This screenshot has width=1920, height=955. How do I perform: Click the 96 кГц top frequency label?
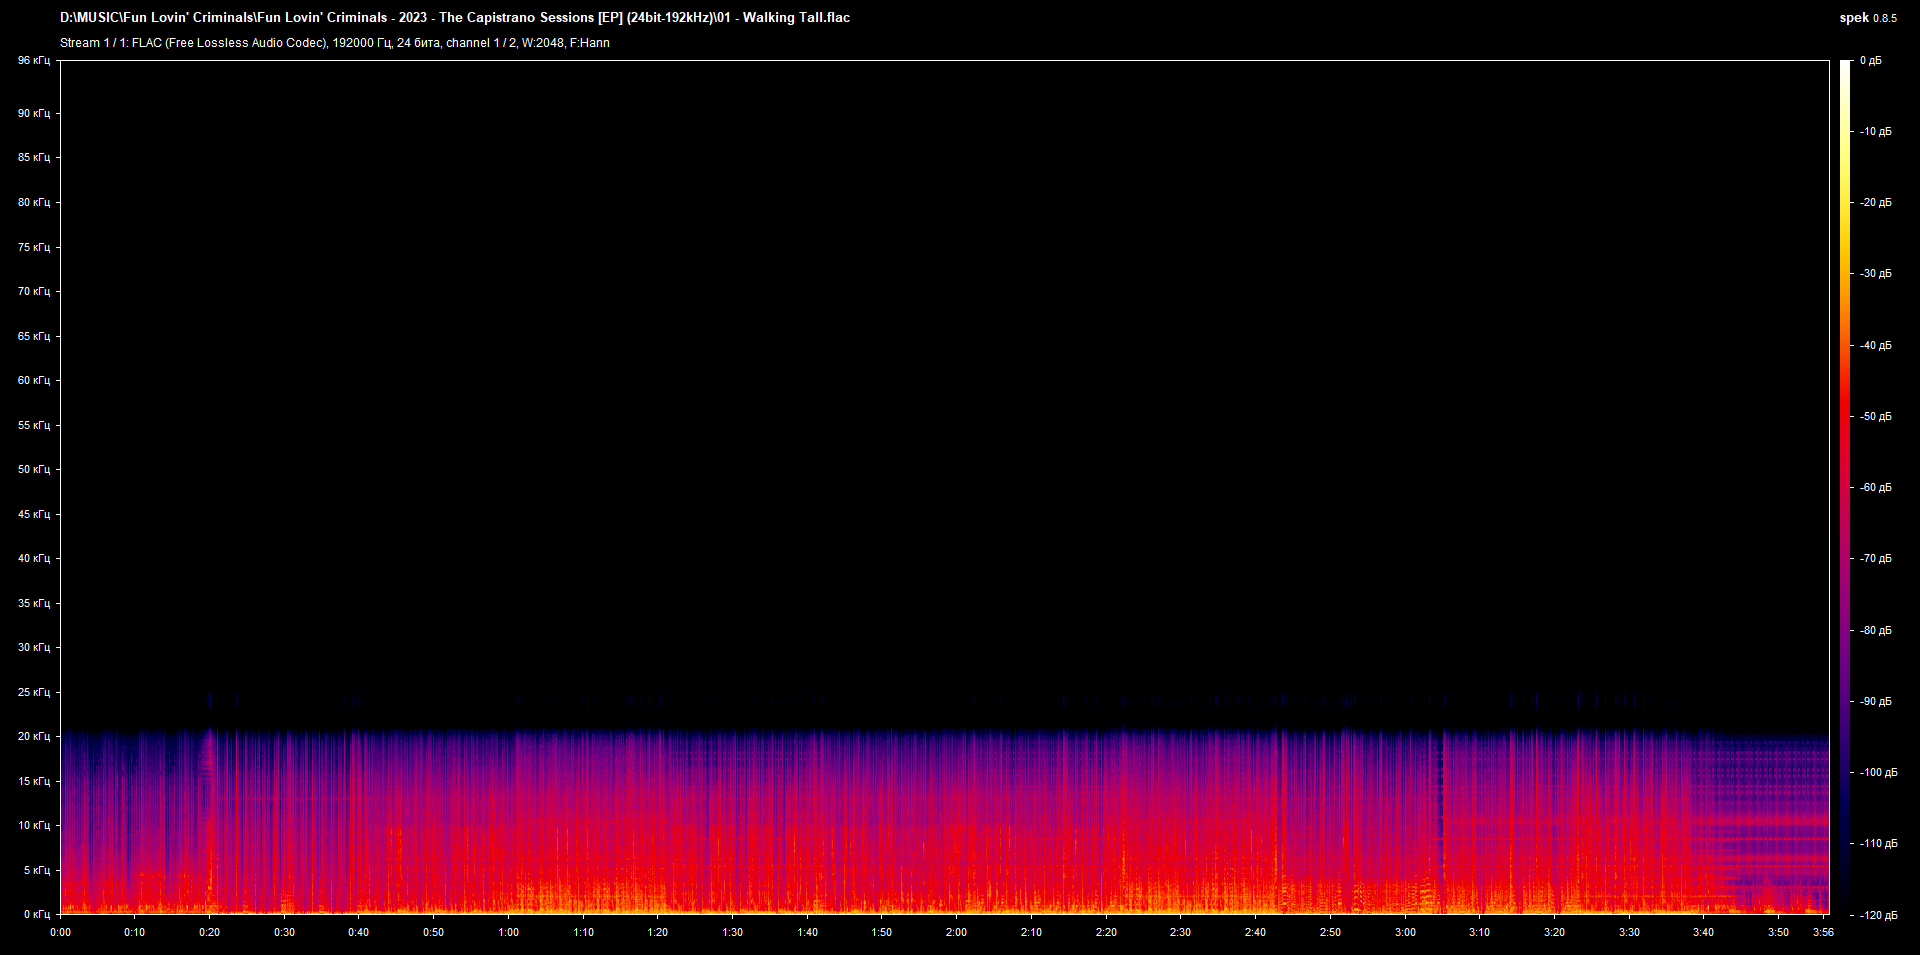(33, 61)
